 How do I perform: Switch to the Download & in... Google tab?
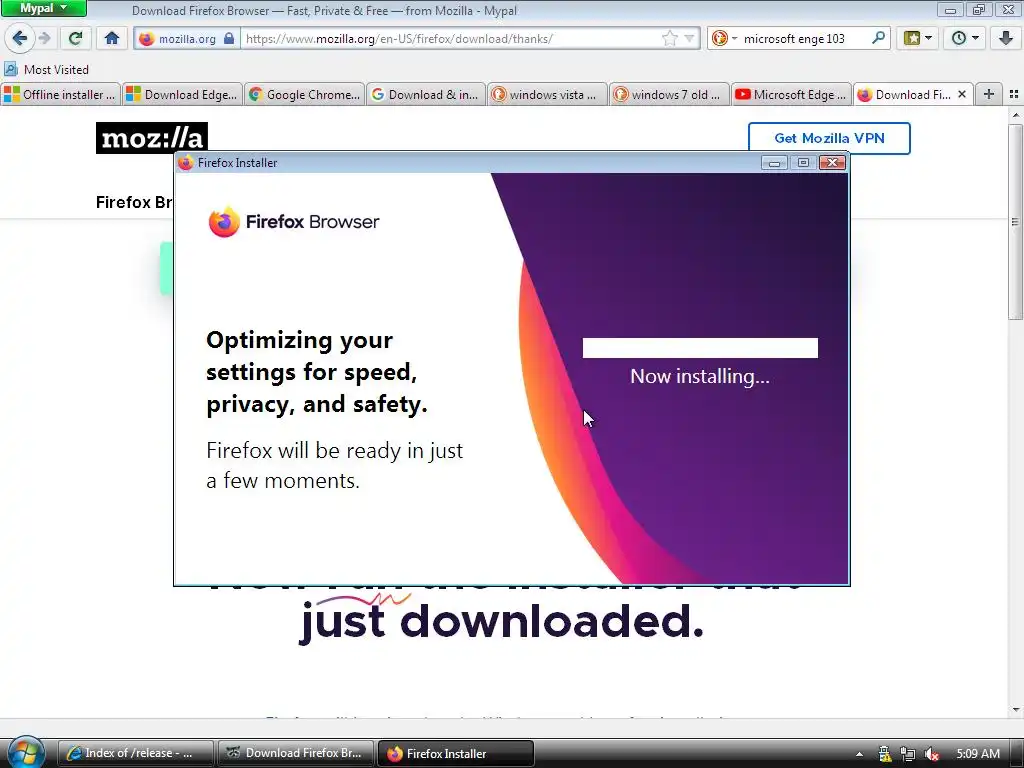[426, 95]
